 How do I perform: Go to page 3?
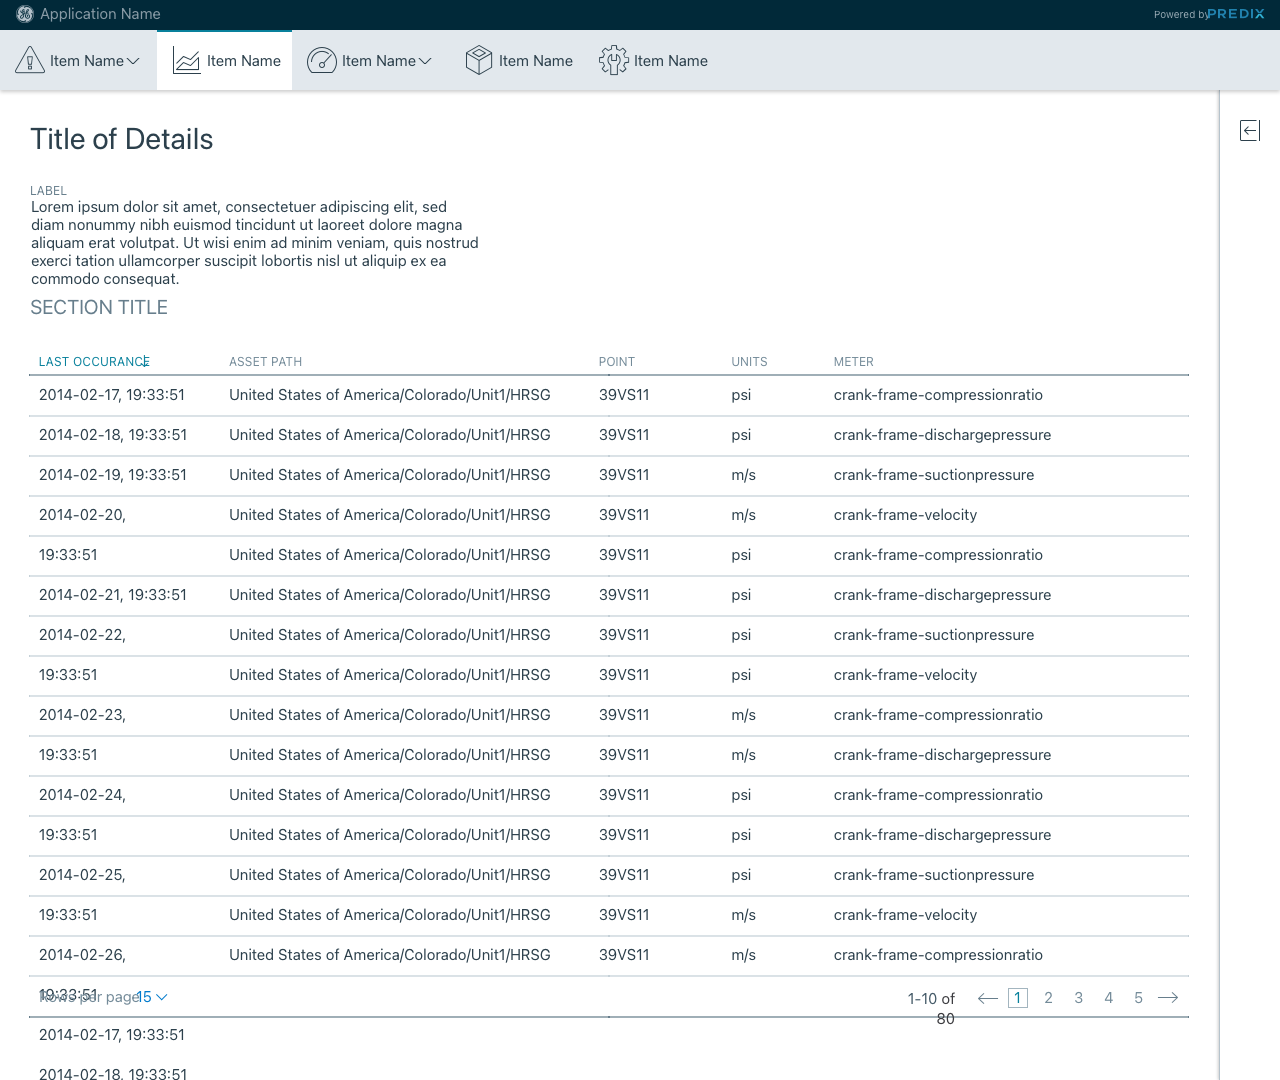(x=1078, y=998)
